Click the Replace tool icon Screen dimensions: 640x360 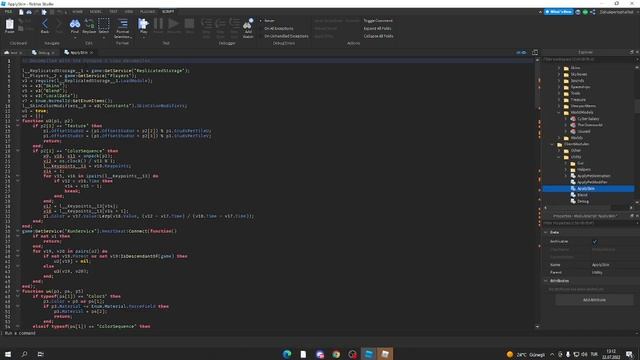(89, 25)
